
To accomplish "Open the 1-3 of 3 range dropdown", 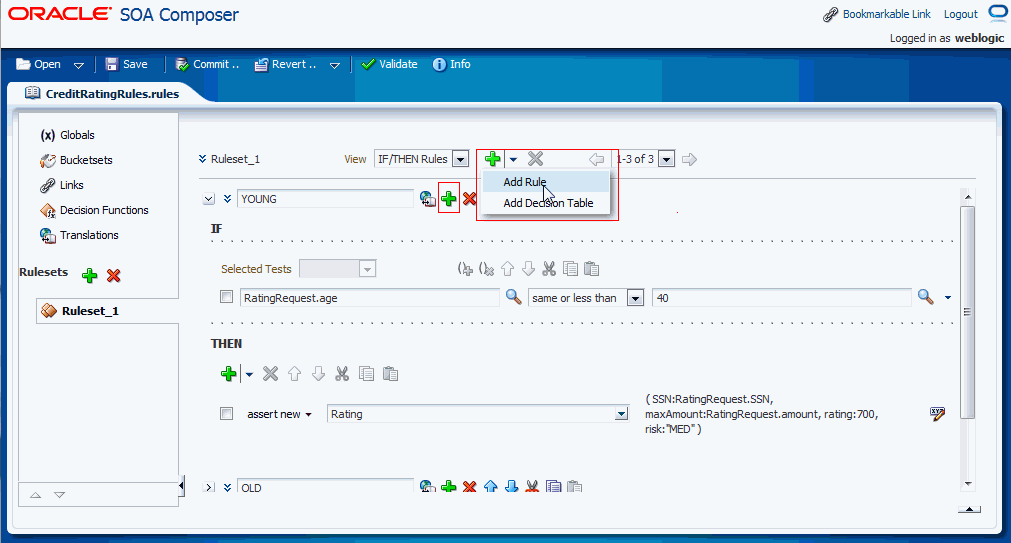I will pyautogui.click(x=667, y=159).
